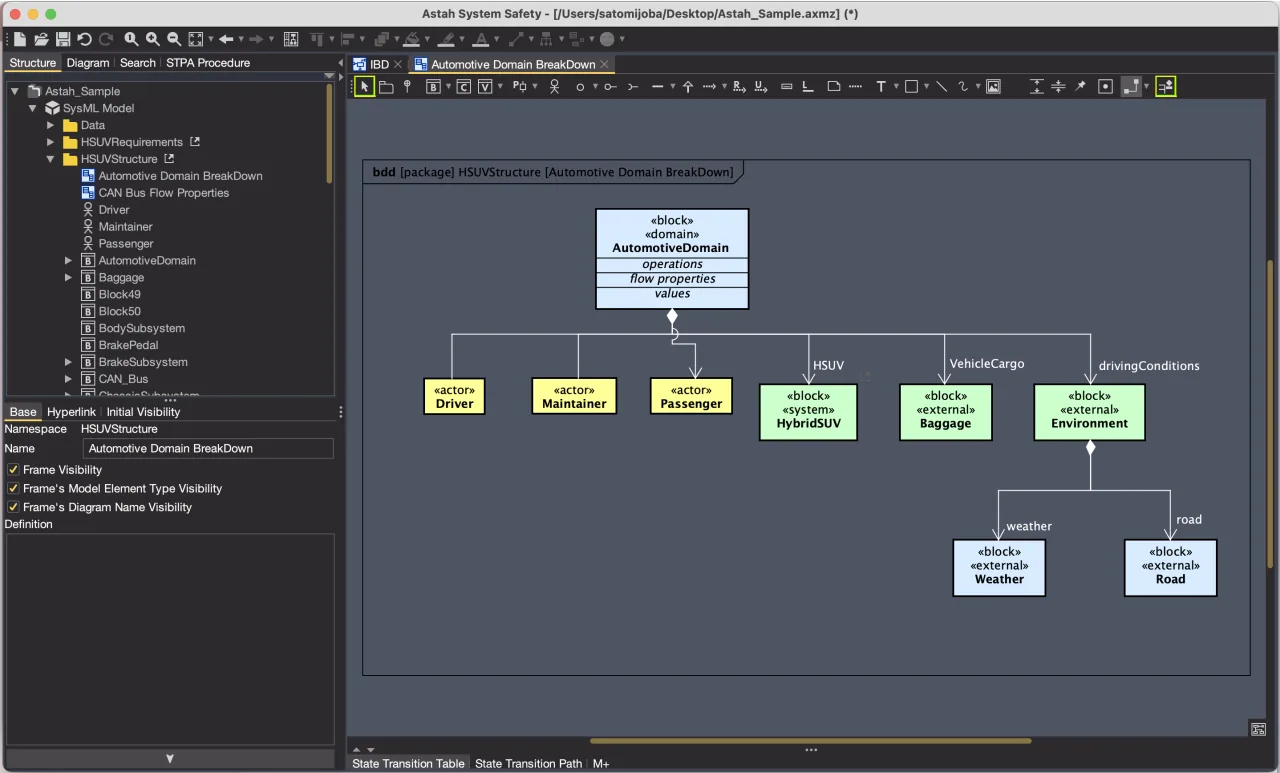1280x773 pixels.
Task: Select the Line drawing tool
Action: (x=941, y=87)
